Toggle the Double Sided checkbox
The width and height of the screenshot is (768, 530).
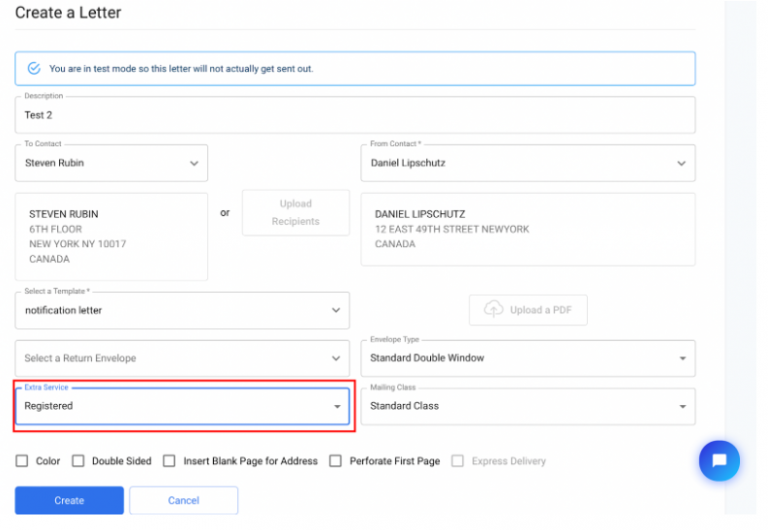(78, 461)
